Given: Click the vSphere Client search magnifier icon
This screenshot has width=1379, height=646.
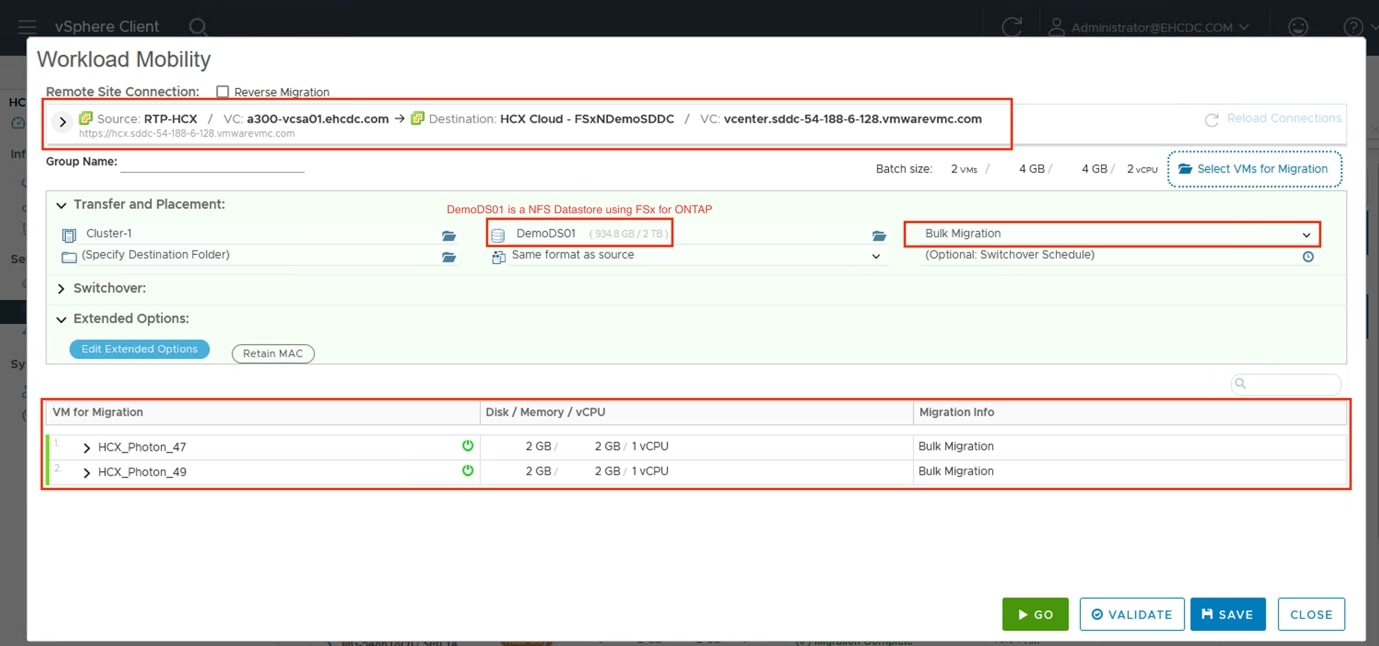Looking at the screenshot, I should (198, 27).
